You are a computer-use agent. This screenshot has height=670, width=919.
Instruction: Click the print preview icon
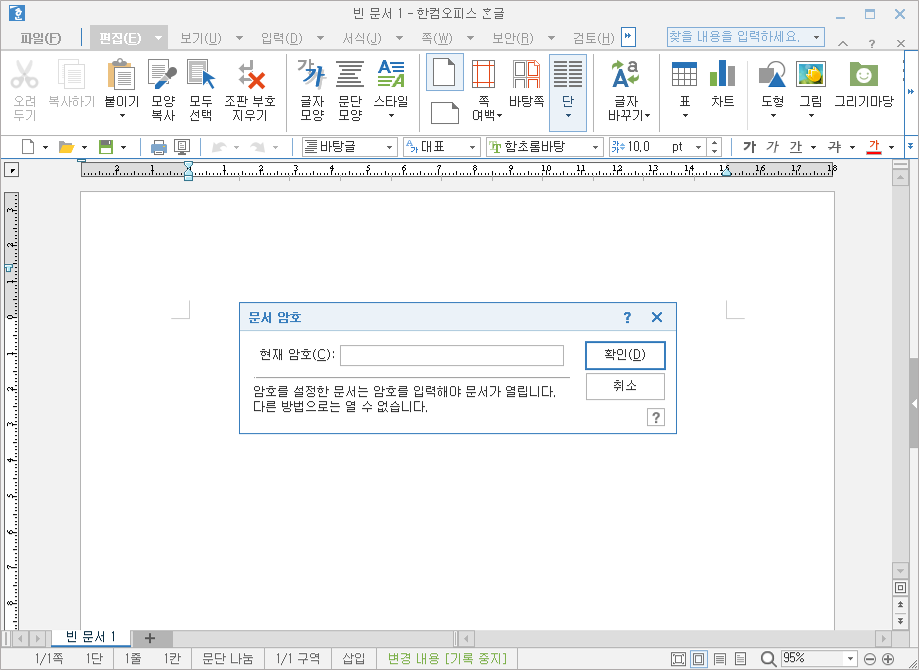coord(182,147)
